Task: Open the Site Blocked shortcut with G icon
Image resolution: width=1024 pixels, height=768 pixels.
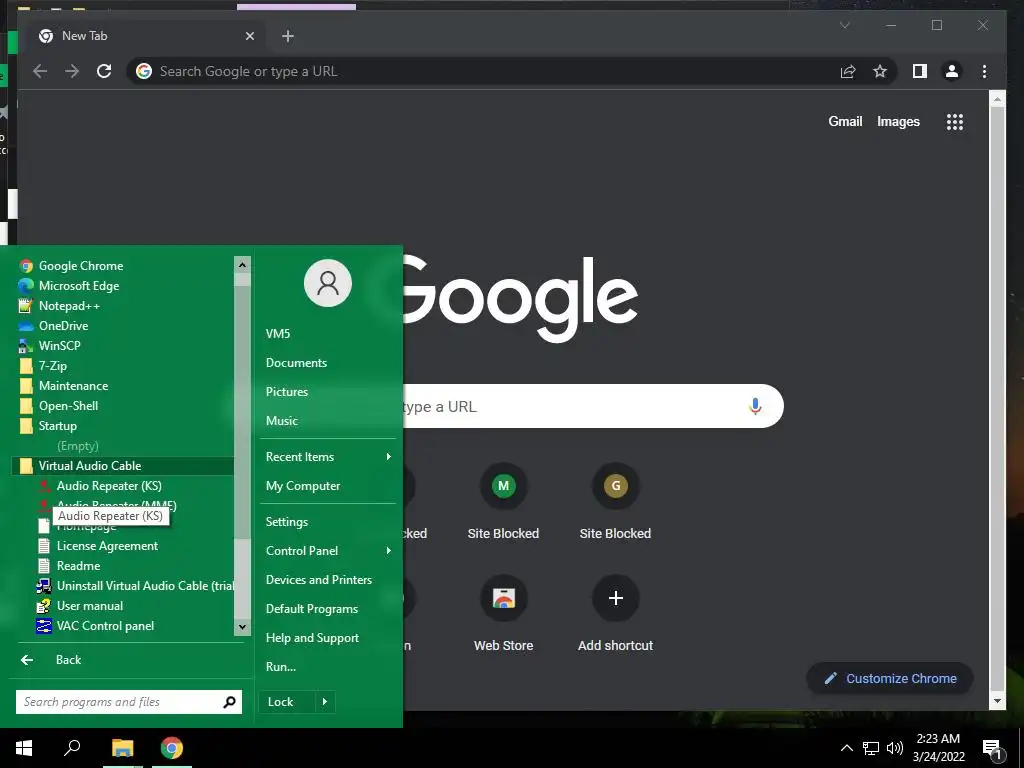Action: (615, 503)
